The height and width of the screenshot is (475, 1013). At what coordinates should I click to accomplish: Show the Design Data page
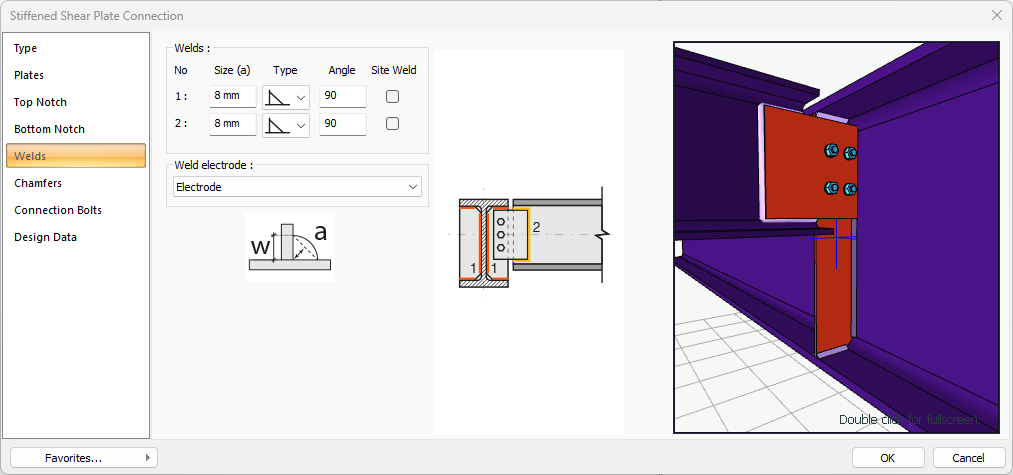(x=45, y=237)
